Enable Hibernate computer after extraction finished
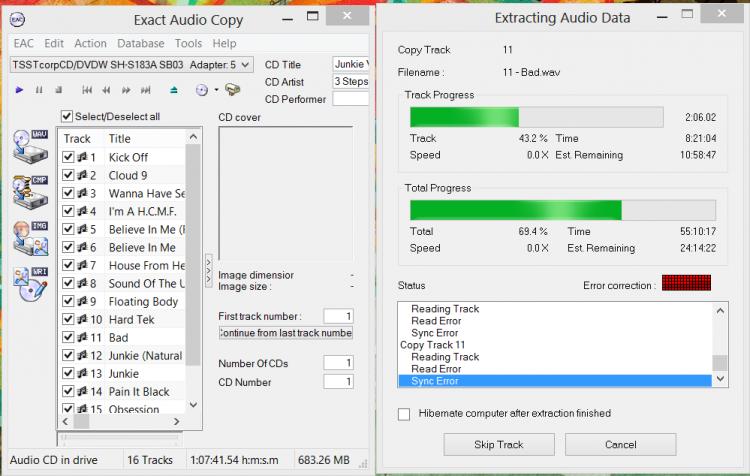This screenshot has height=476, width=750. [x=404, y=414]
